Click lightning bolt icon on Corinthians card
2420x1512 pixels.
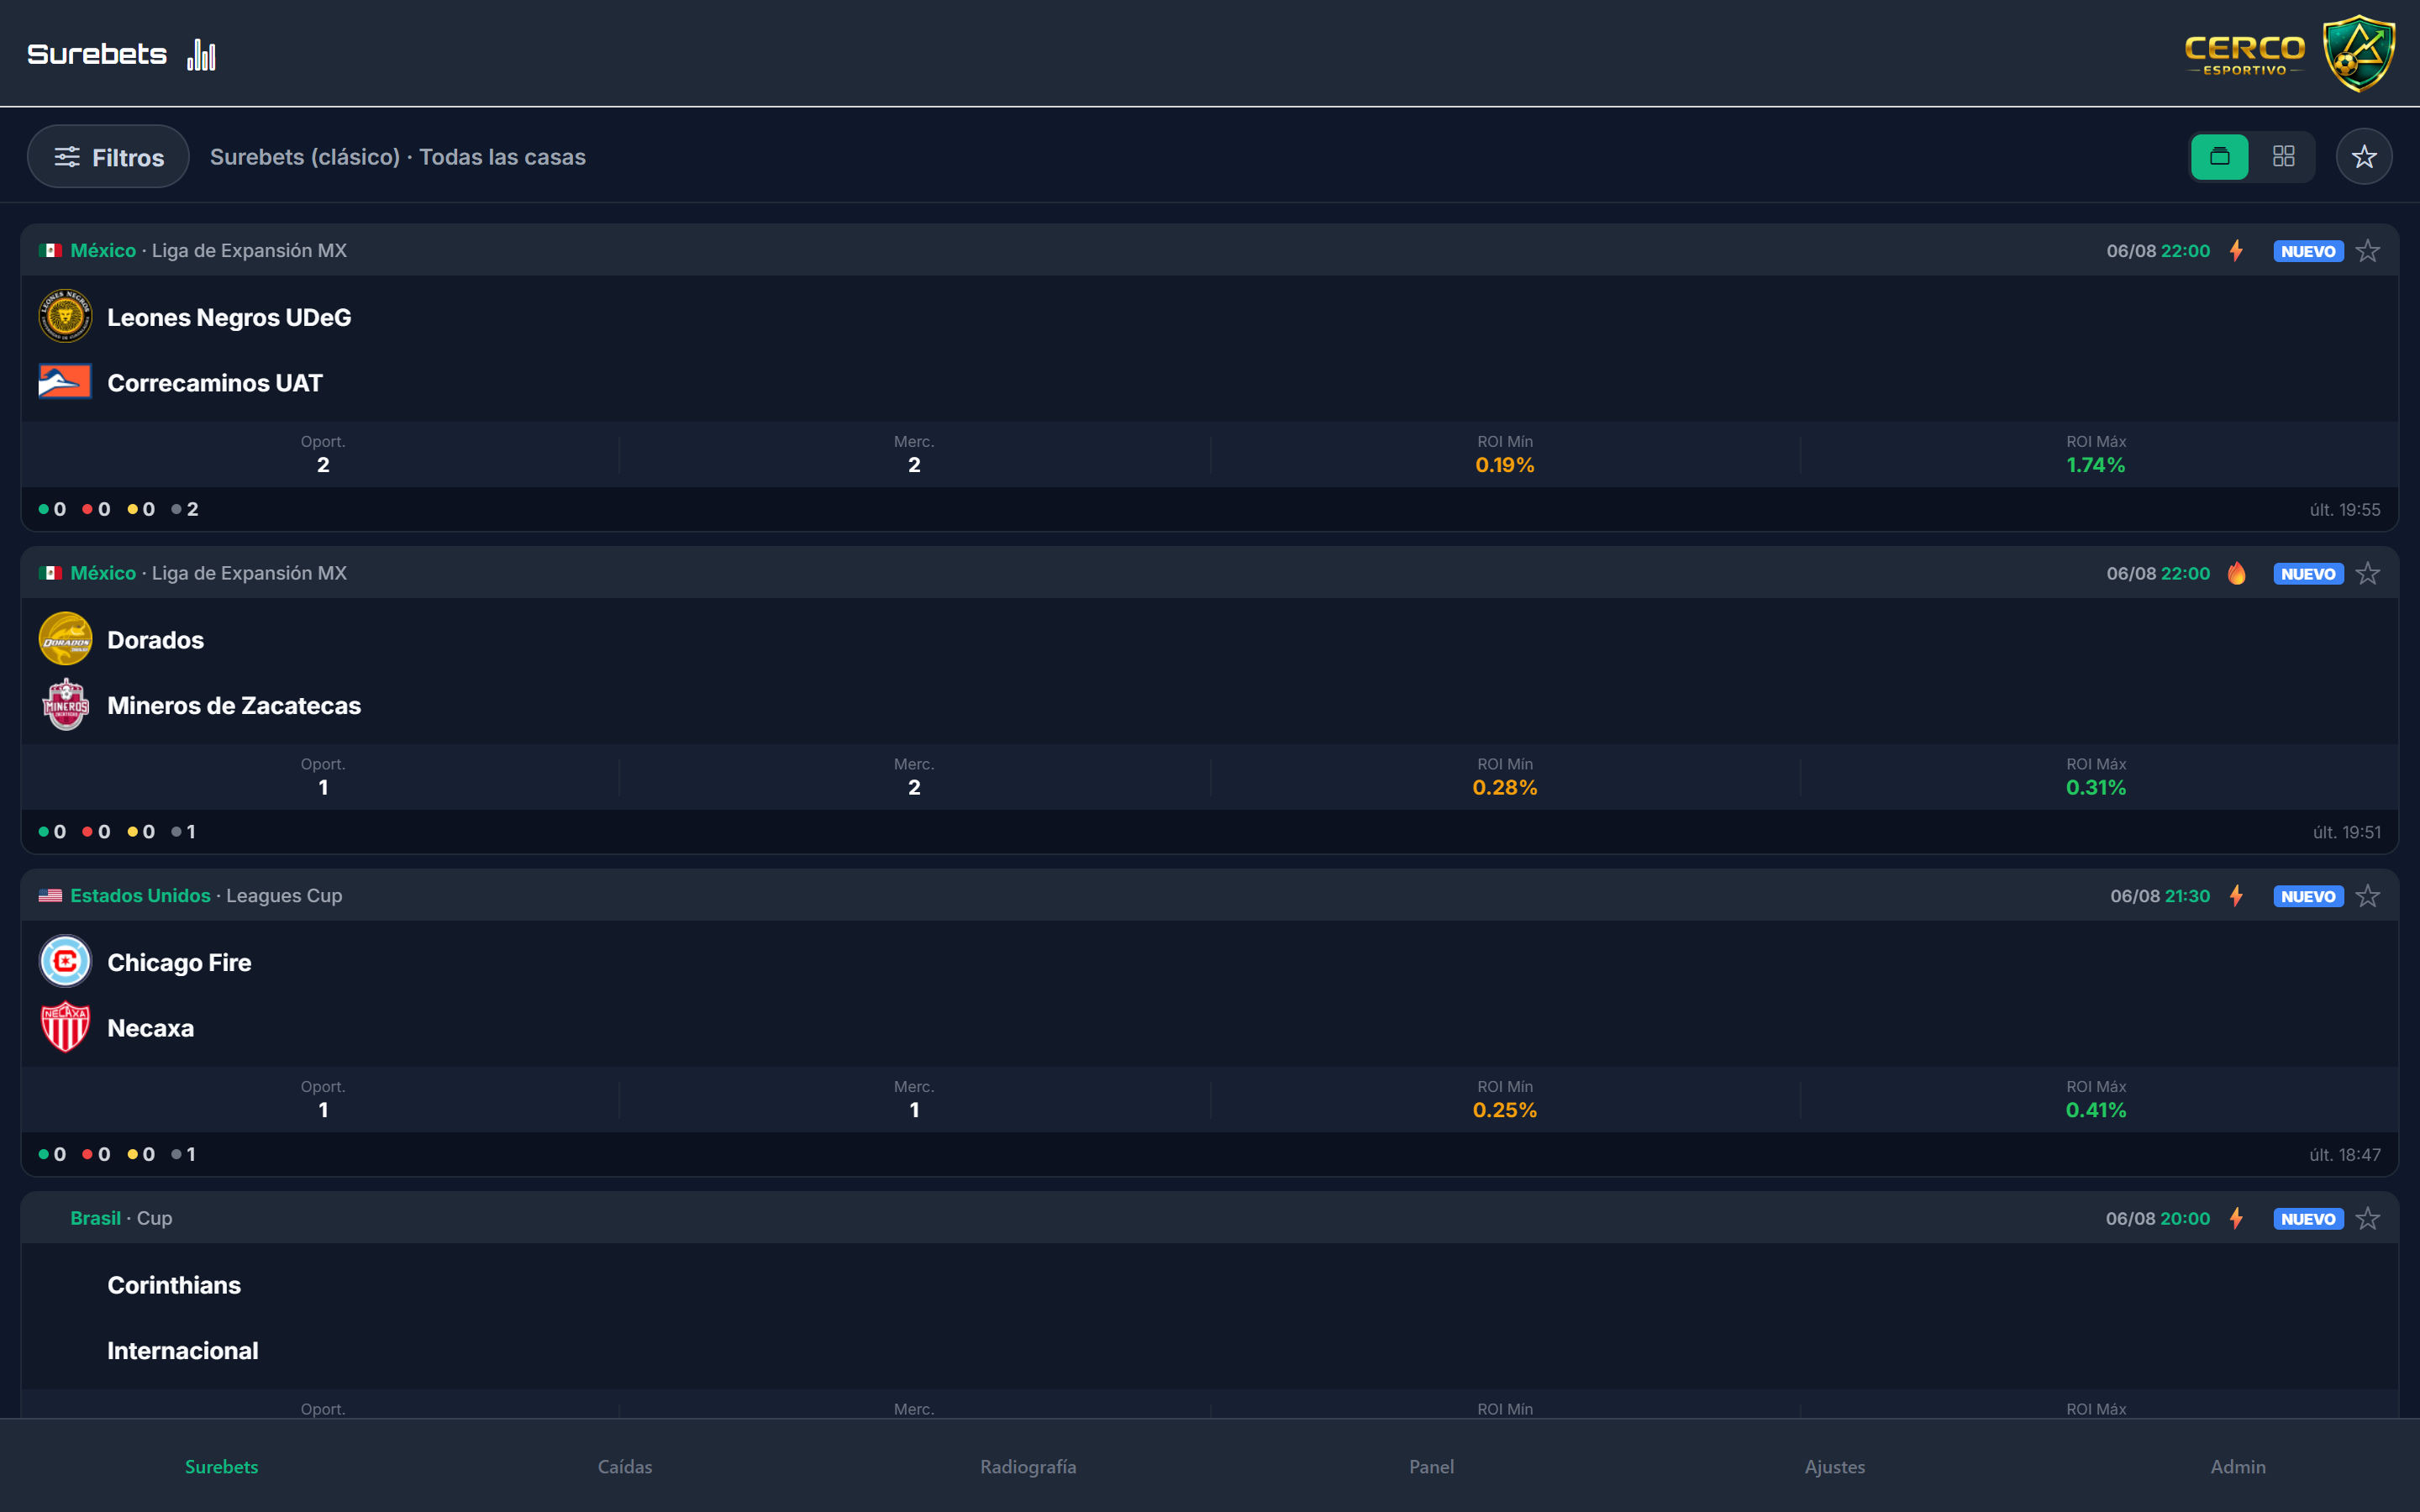[2236, 1219]
